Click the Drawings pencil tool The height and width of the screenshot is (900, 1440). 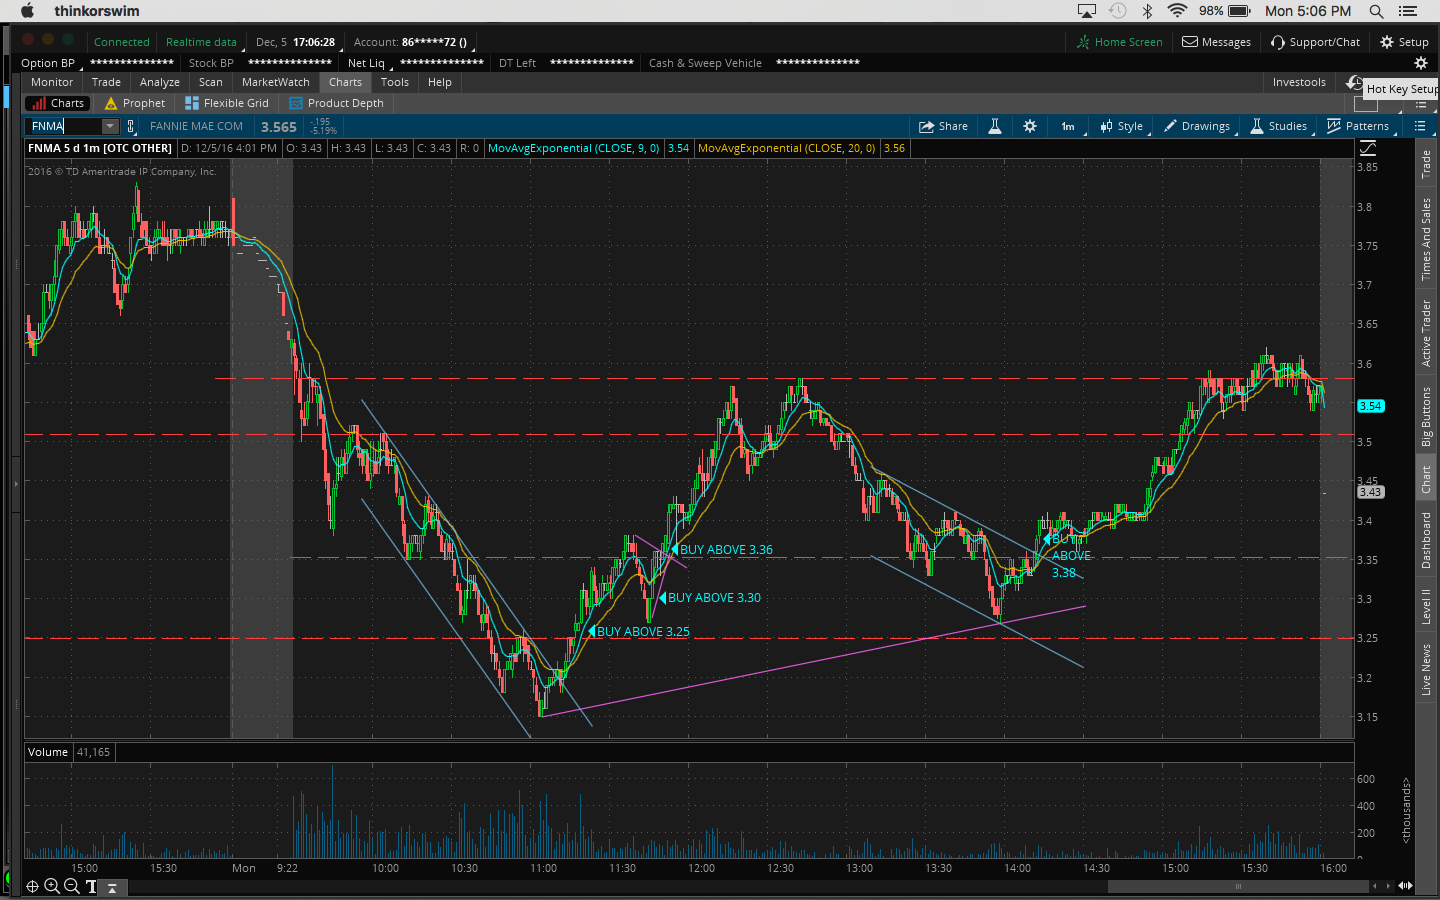click(x=1197, y=126)
